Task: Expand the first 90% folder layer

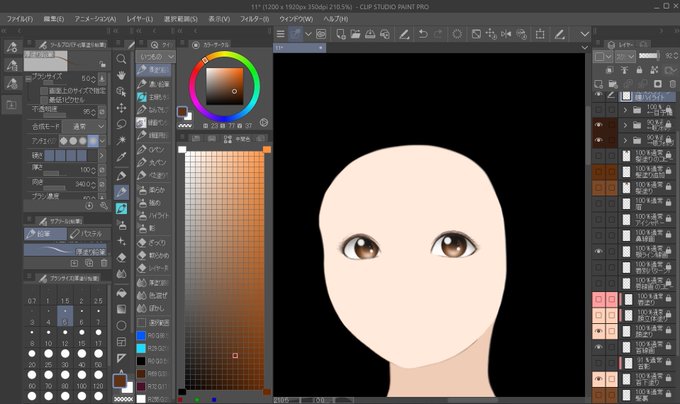Action: point(625,125)
